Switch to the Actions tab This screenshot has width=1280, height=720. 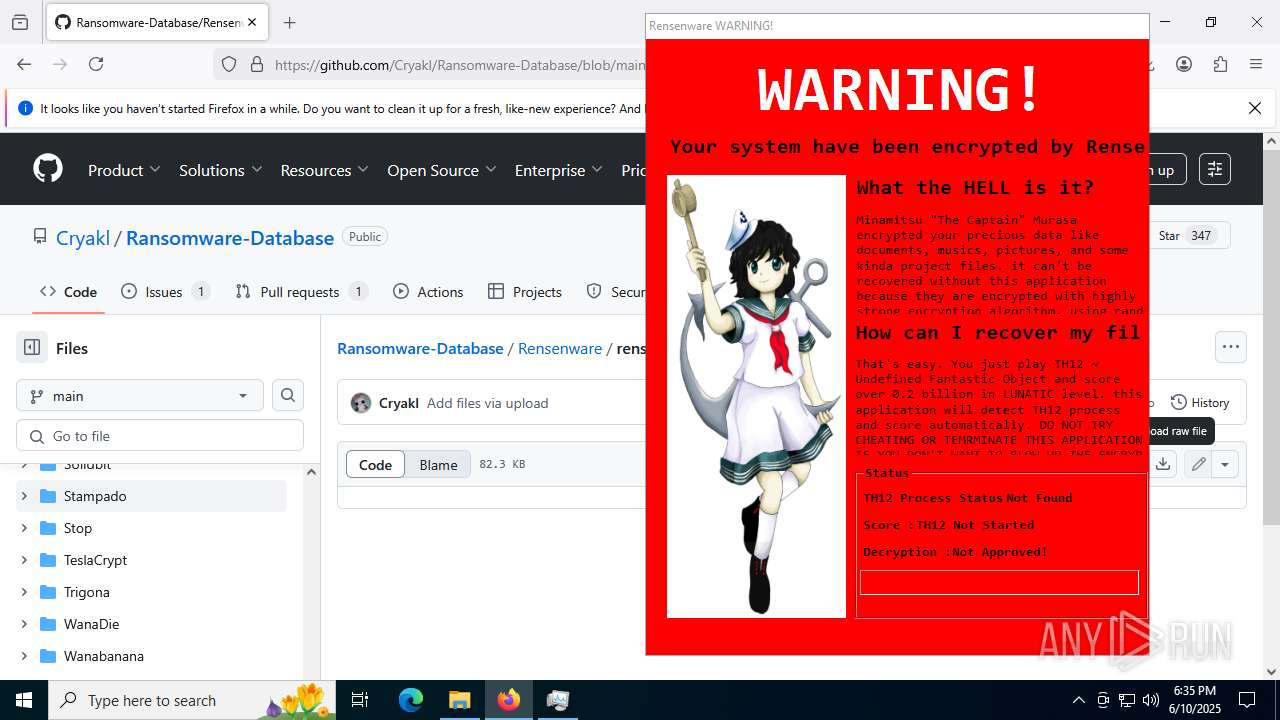[x=428, y=292]
